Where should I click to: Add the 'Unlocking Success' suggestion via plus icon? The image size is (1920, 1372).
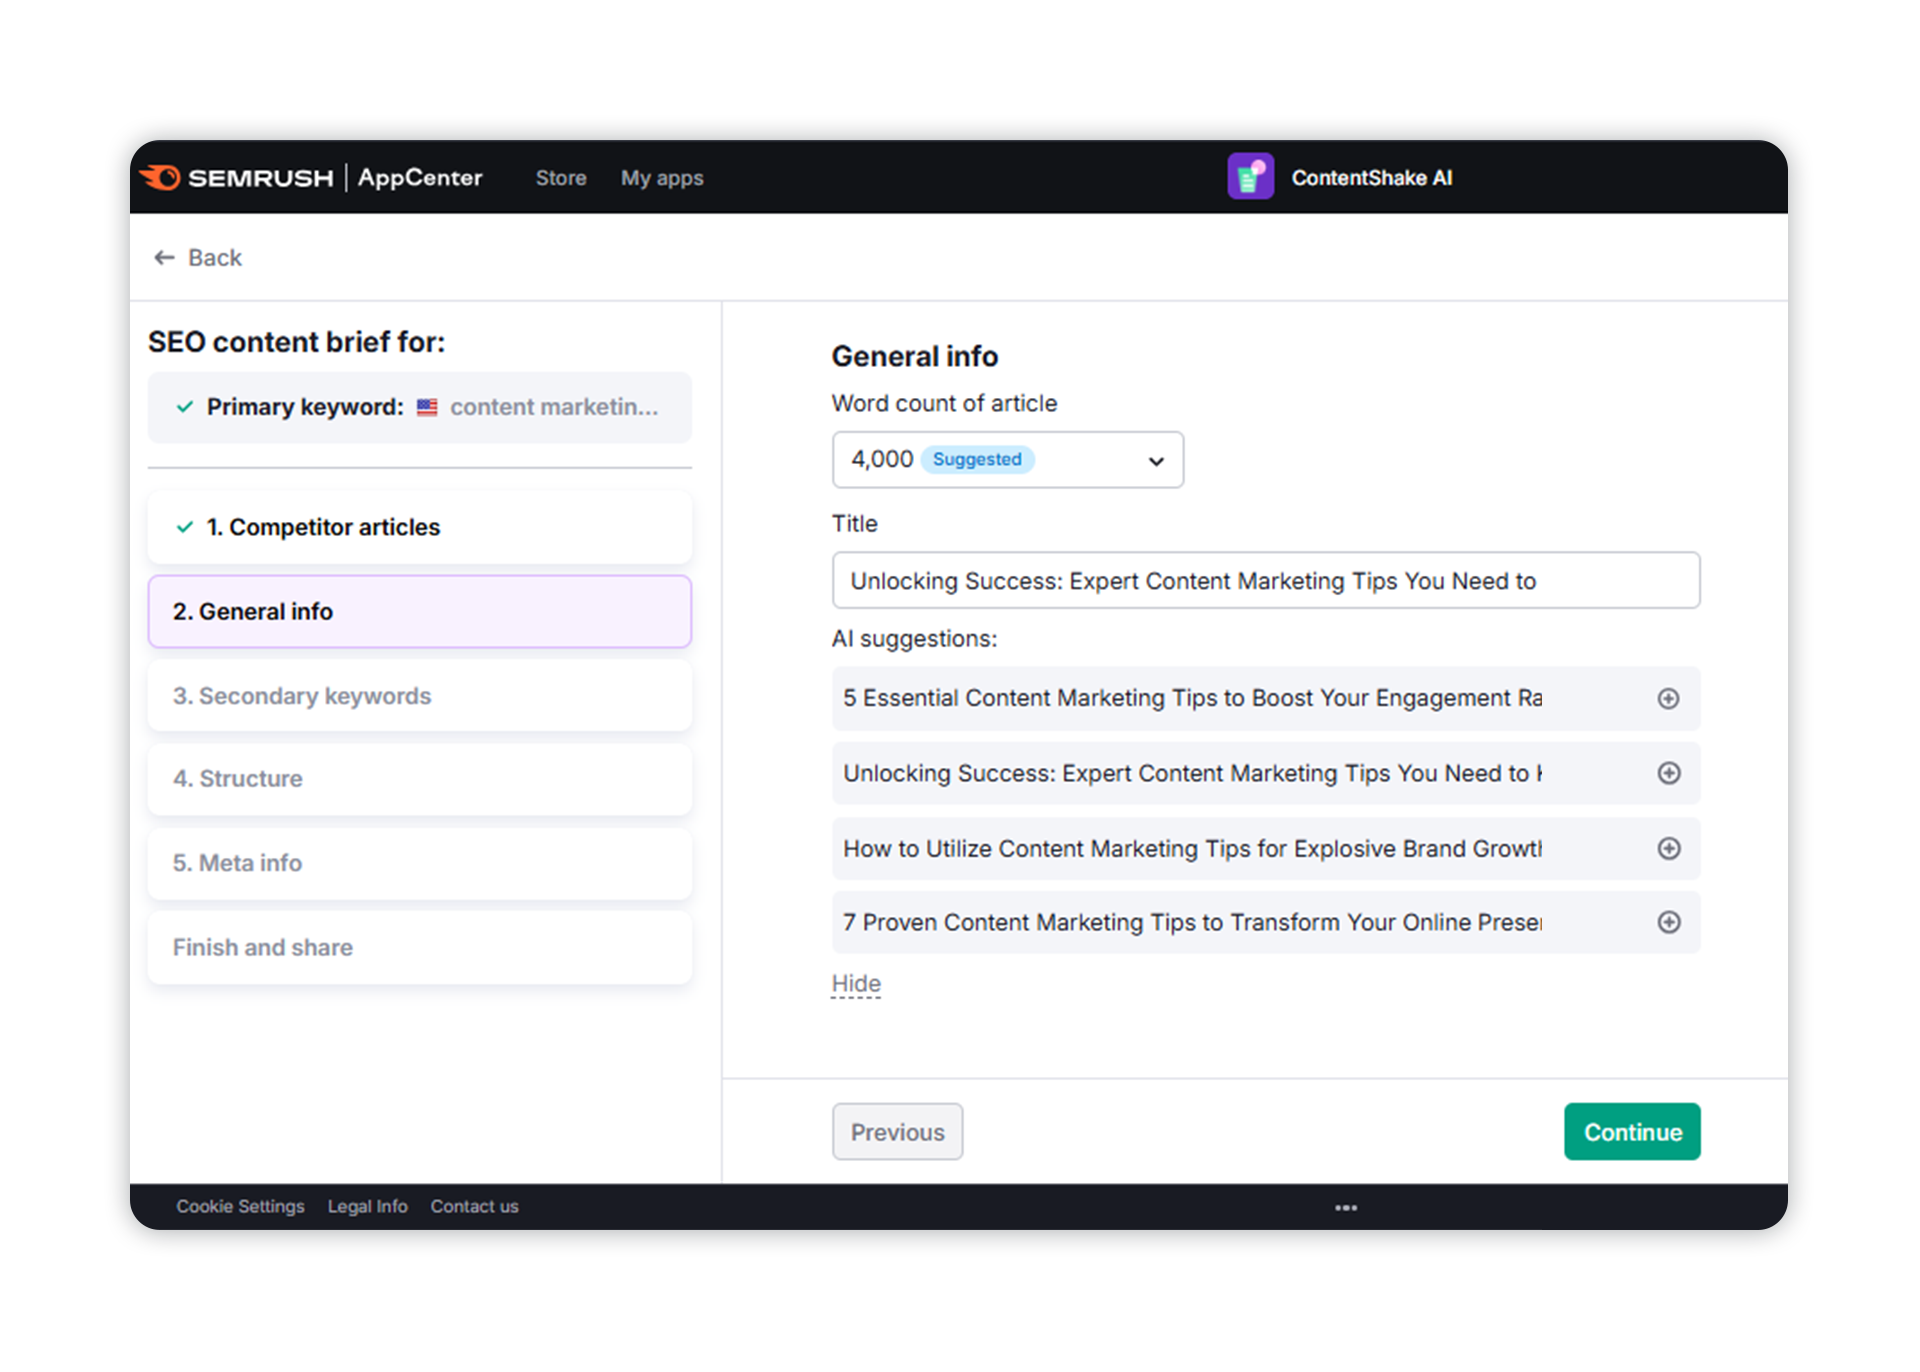[1667, 773]
